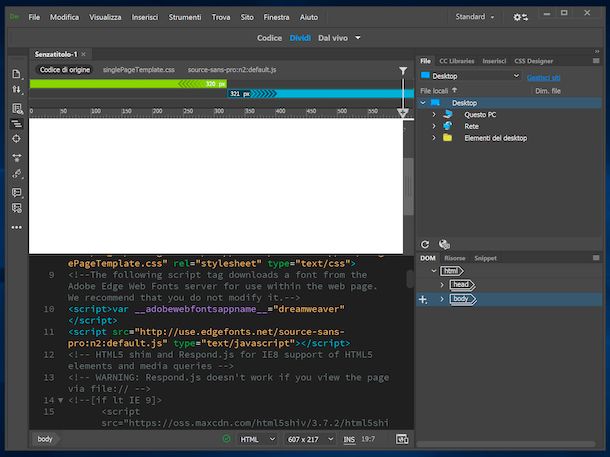Switch to CC Libraries panel tab
This screenshot has height=457, width=610.
coord(457,61)
